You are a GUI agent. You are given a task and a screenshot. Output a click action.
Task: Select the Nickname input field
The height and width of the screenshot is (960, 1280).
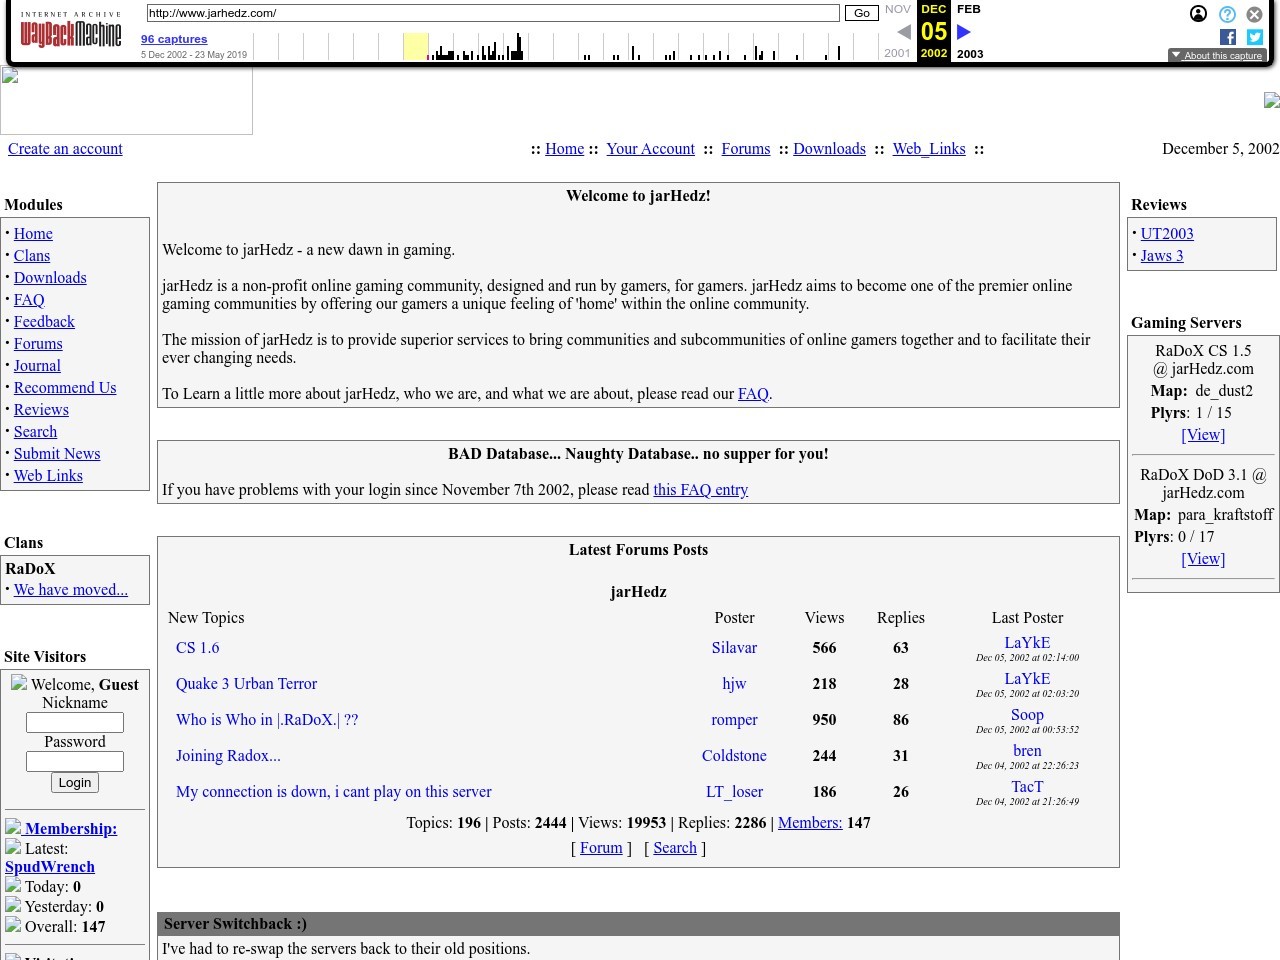pos(75,722)
